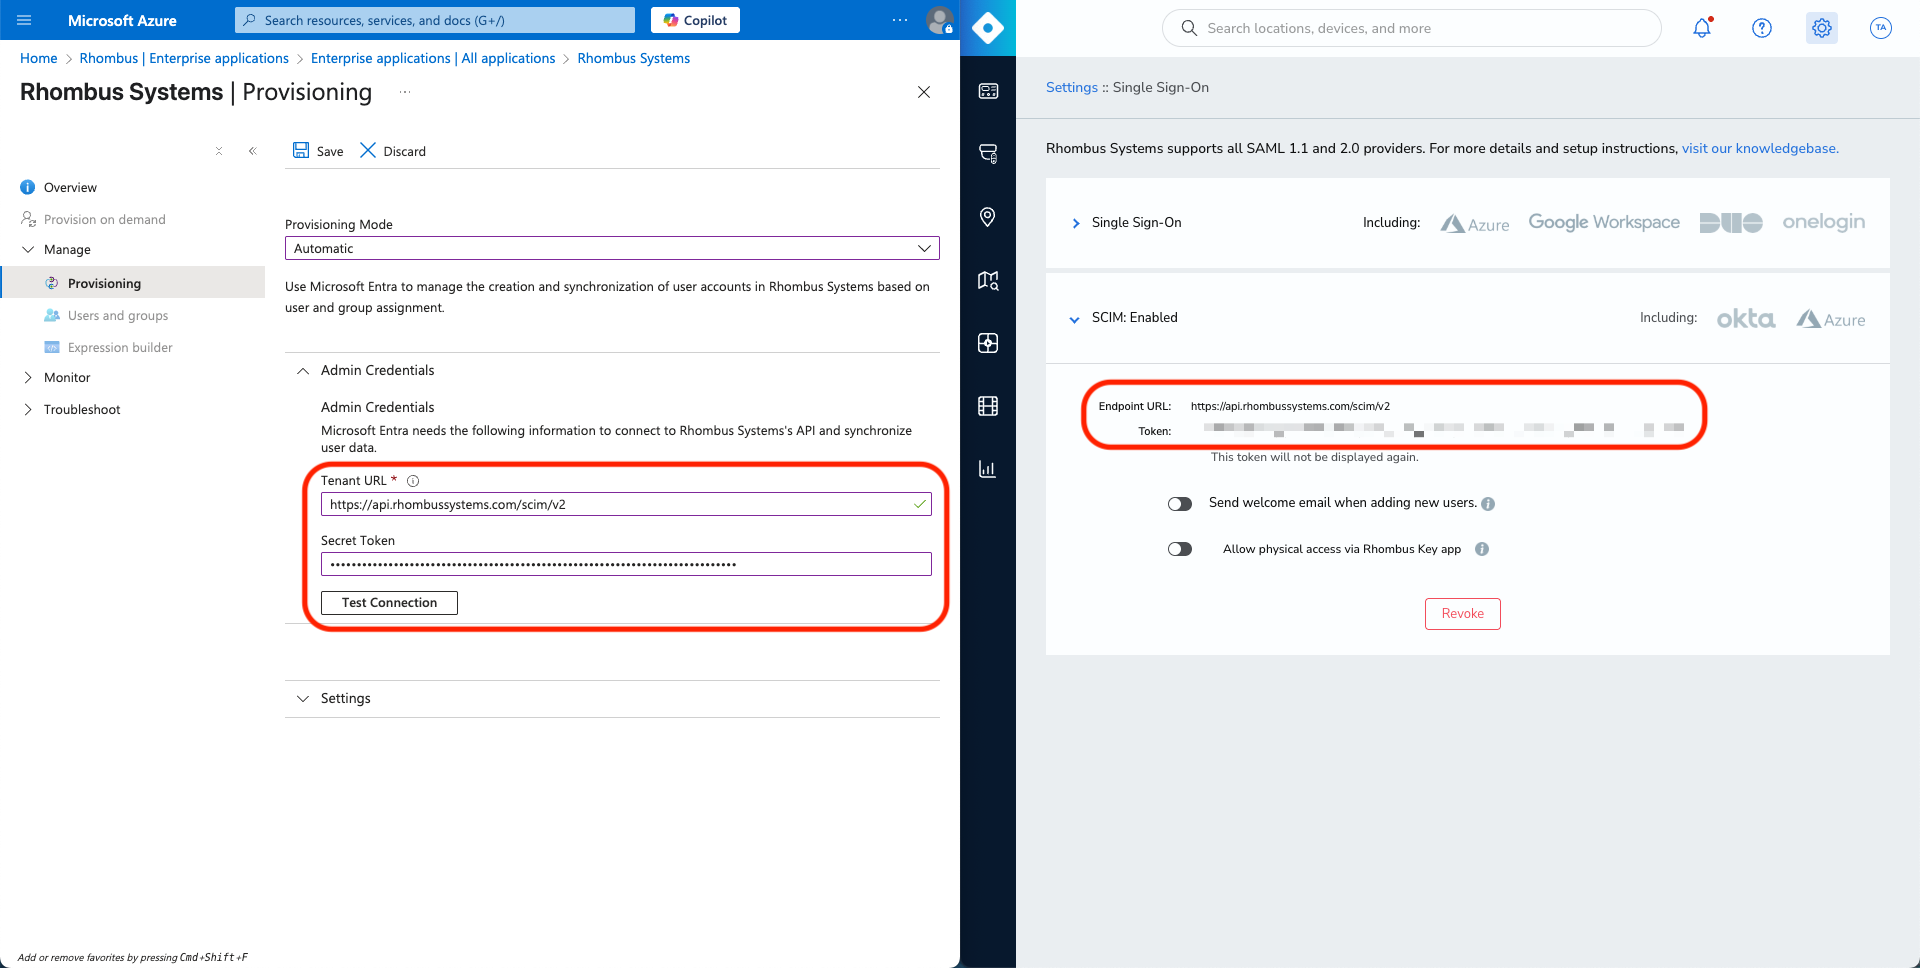Click the Settings breadcrumb link in Rhombus
Image resolution: width=1920 pixels, height=968 pixels.
coord(1072,87)
